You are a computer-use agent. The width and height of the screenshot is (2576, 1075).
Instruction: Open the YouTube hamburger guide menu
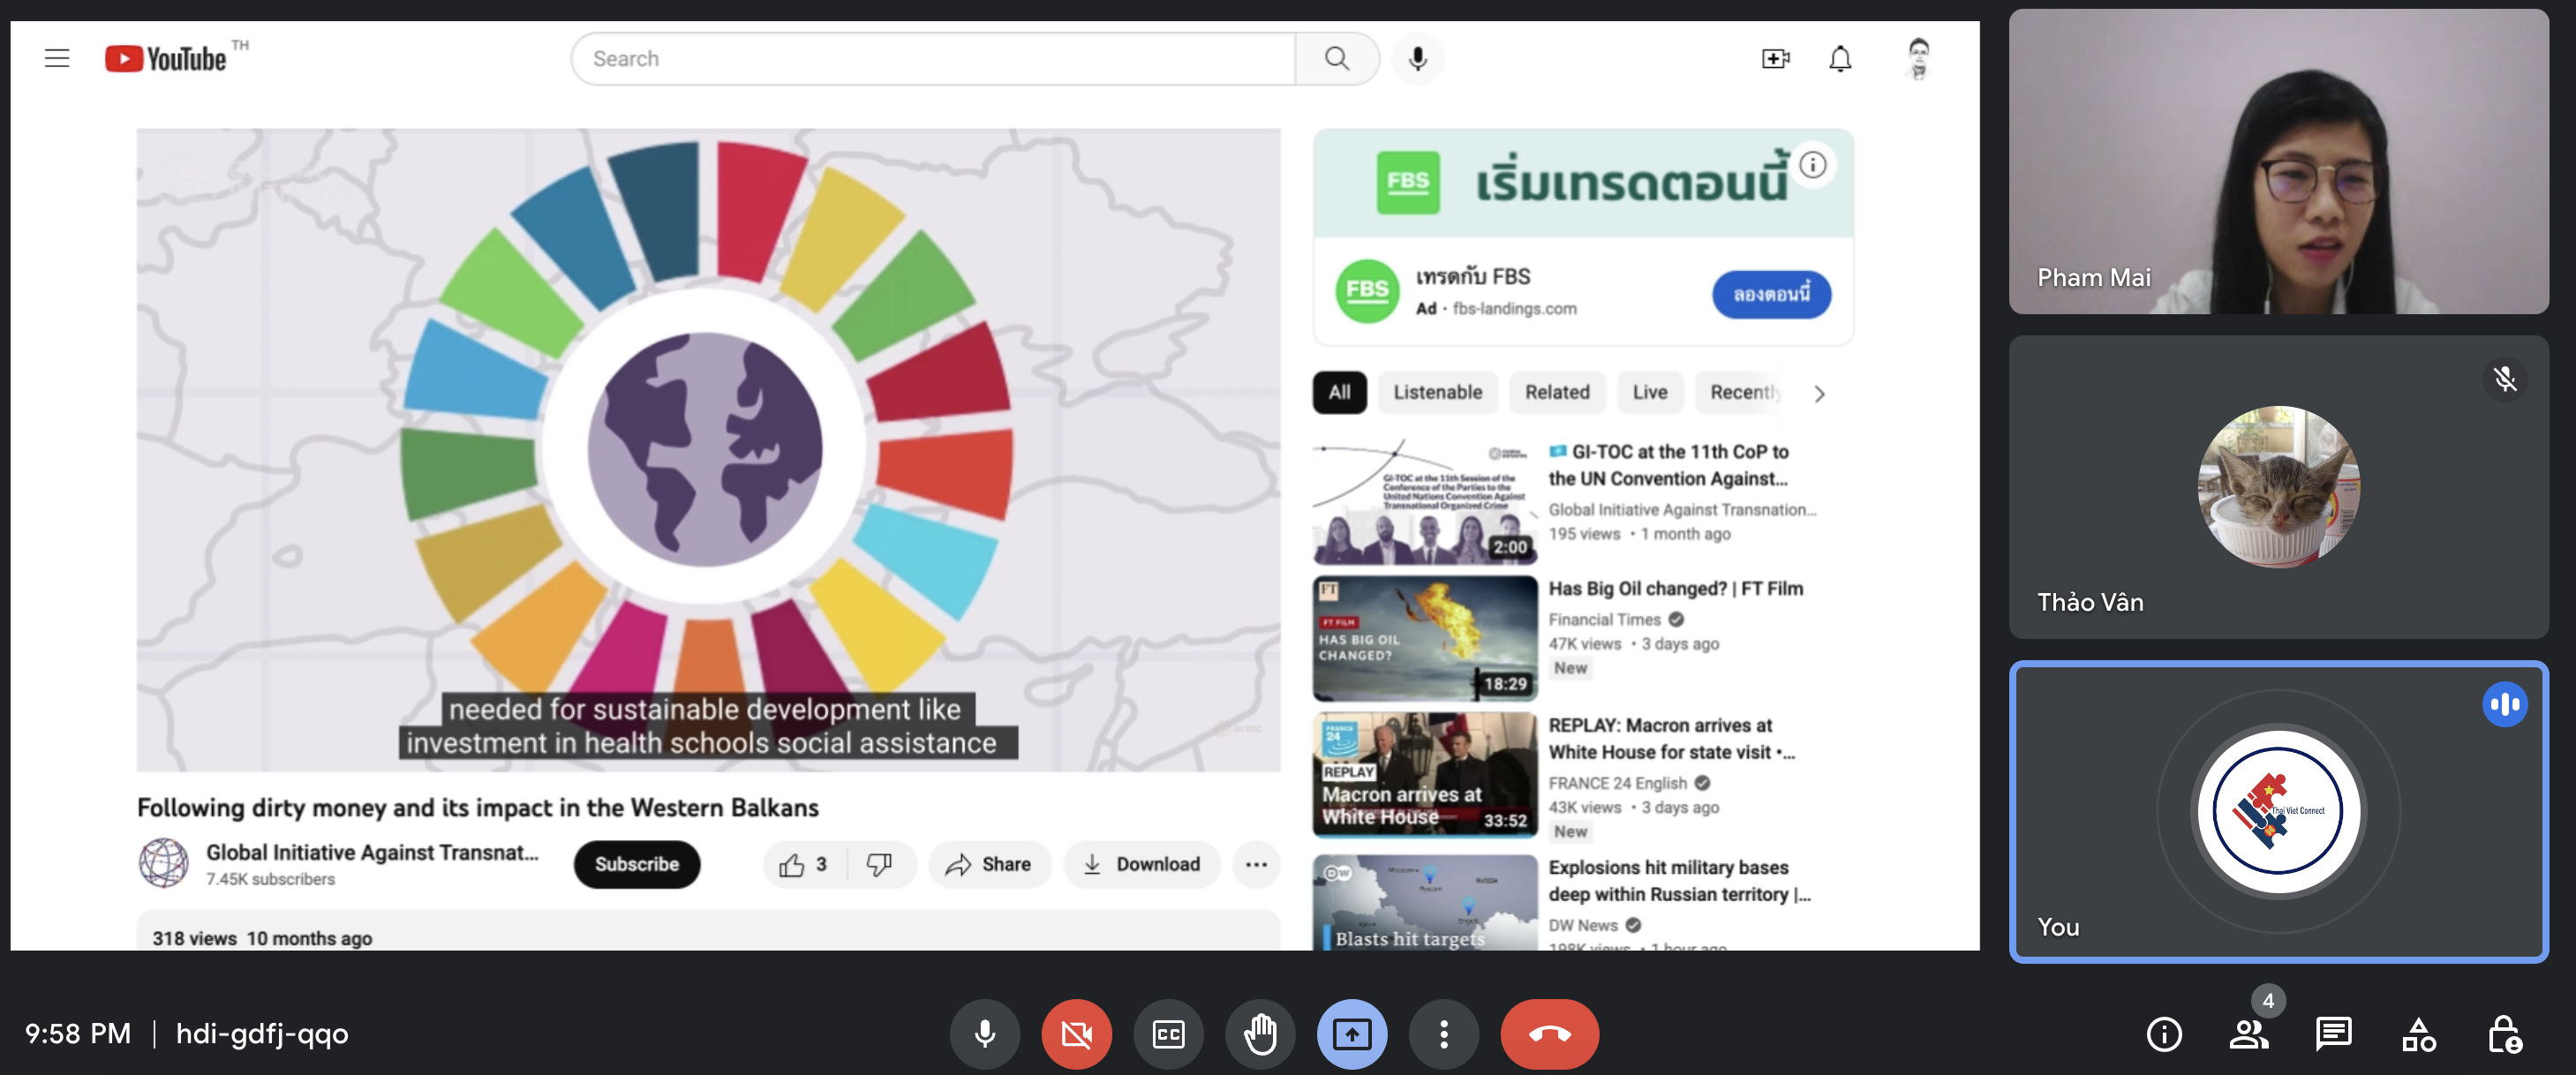click(57, 58)
